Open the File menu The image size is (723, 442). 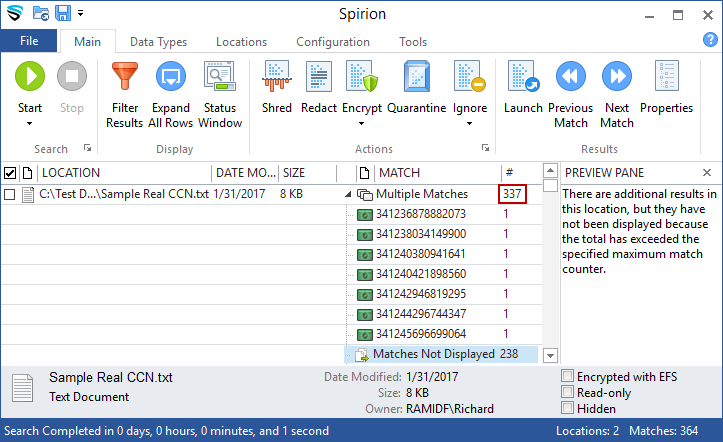click(29, 42)
